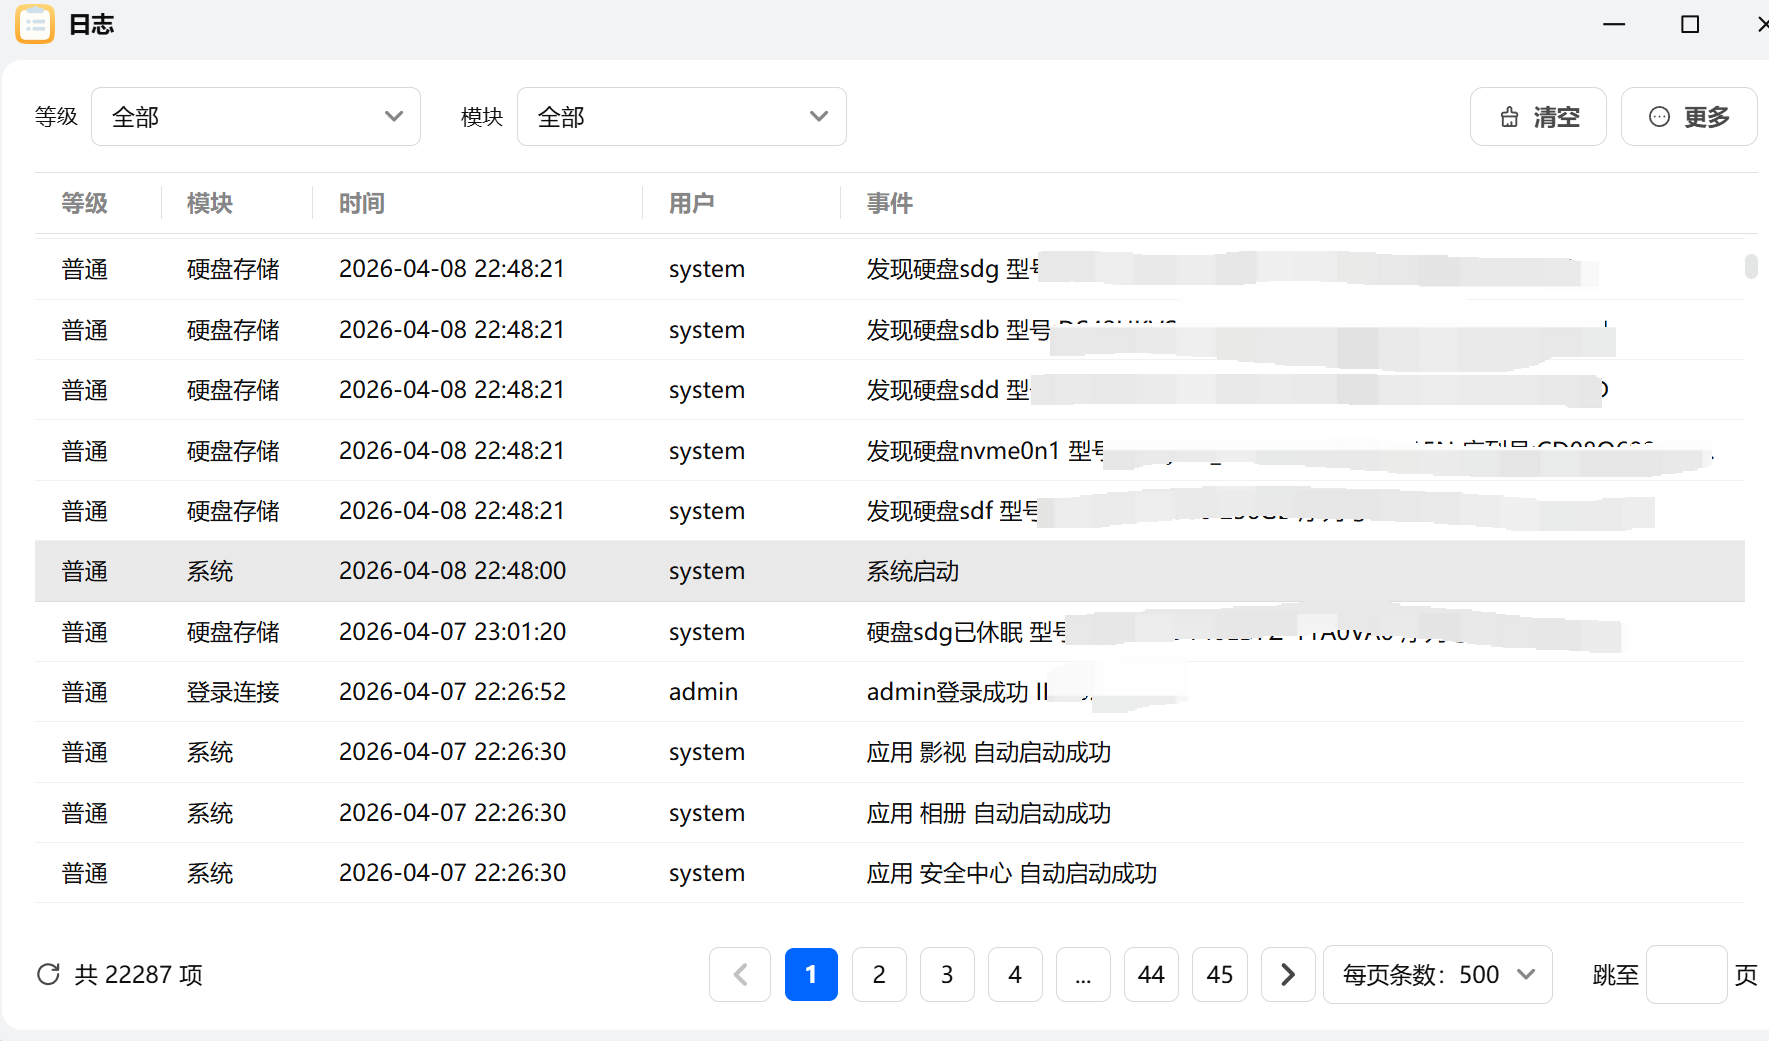Select page 44
This screenshot has width=1769, height=1041.
click(x=1151, y=974)
